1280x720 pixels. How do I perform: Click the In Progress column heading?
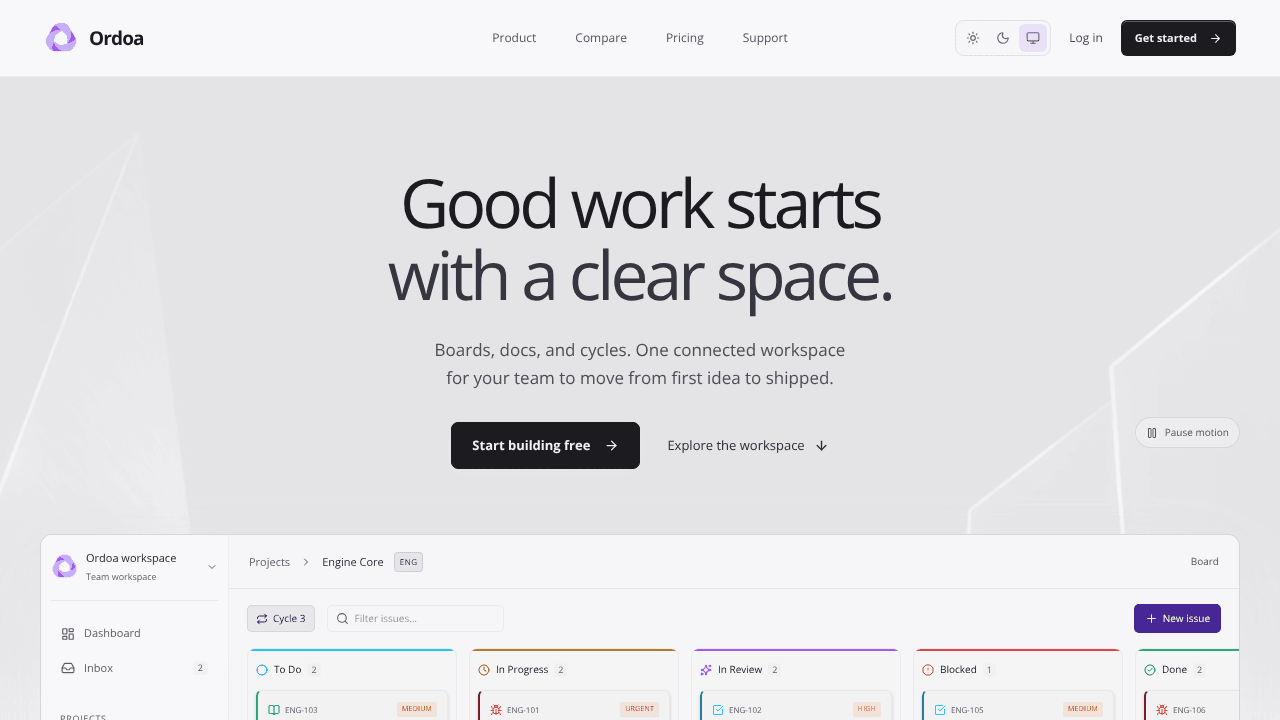click(x=522, y=670)
